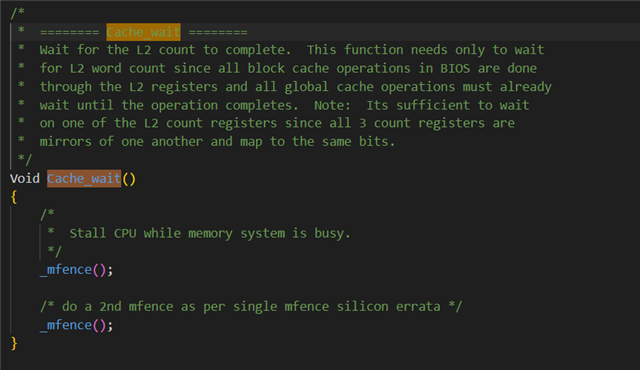Click the word 'registers' after 'through the L2'
Image resolution: width=640 pixels, height=370 pixels.
tap(184, 87)
